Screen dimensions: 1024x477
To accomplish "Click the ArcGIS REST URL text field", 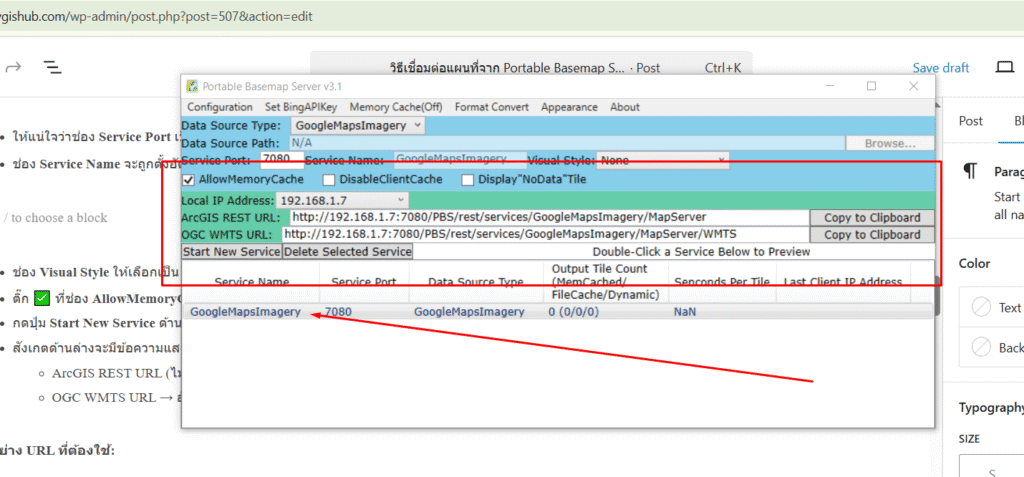I will click(549, 218).
